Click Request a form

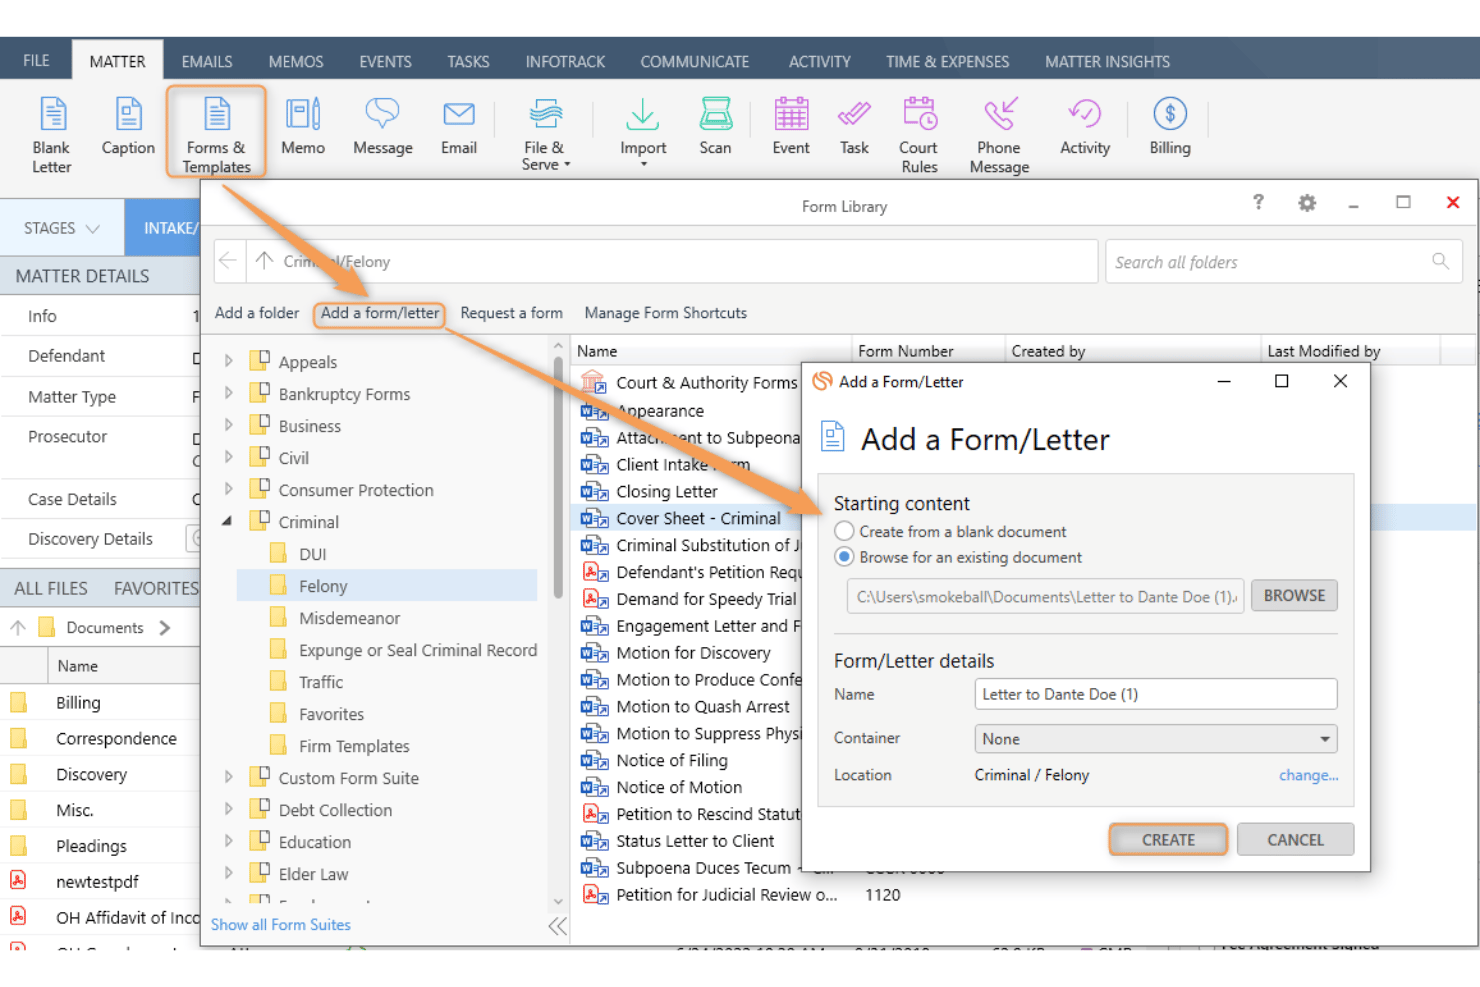pyautogui.click(x=511, y=313)
